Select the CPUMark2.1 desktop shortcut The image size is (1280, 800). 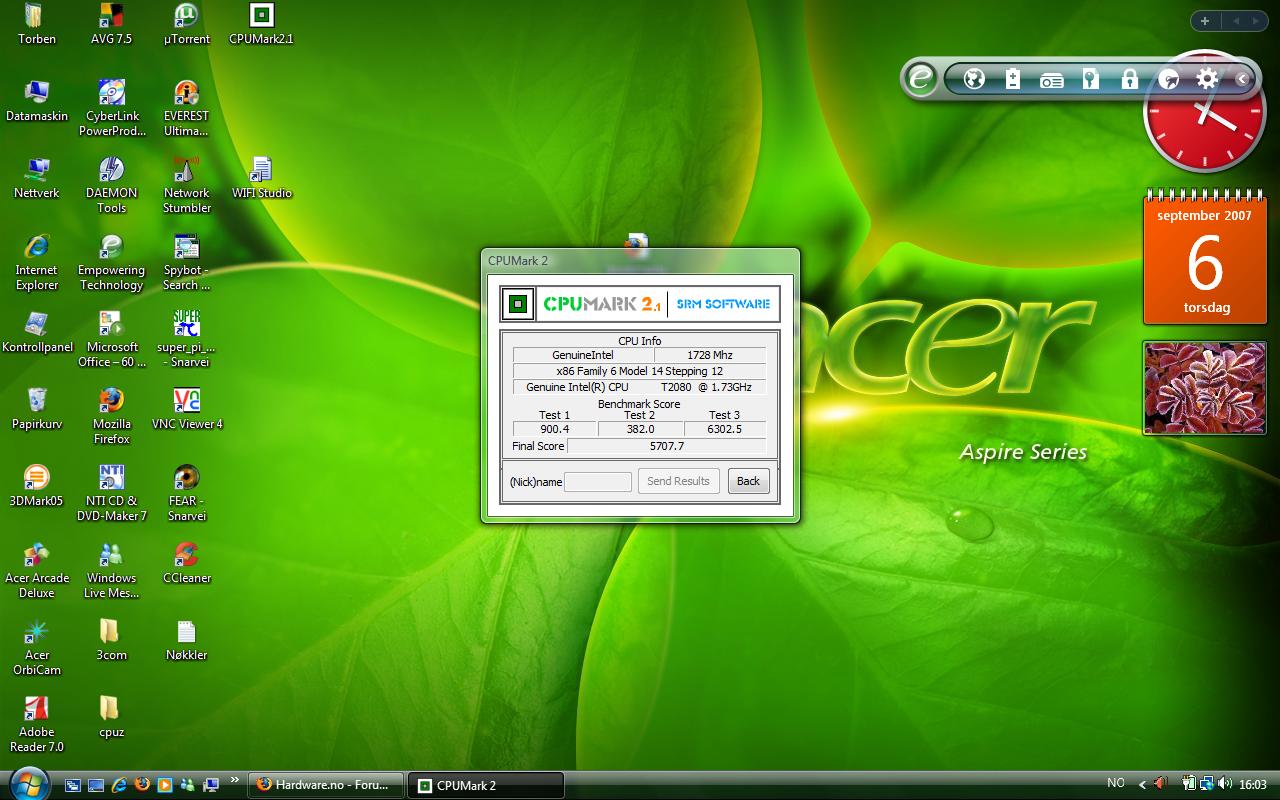pos(261,24)
